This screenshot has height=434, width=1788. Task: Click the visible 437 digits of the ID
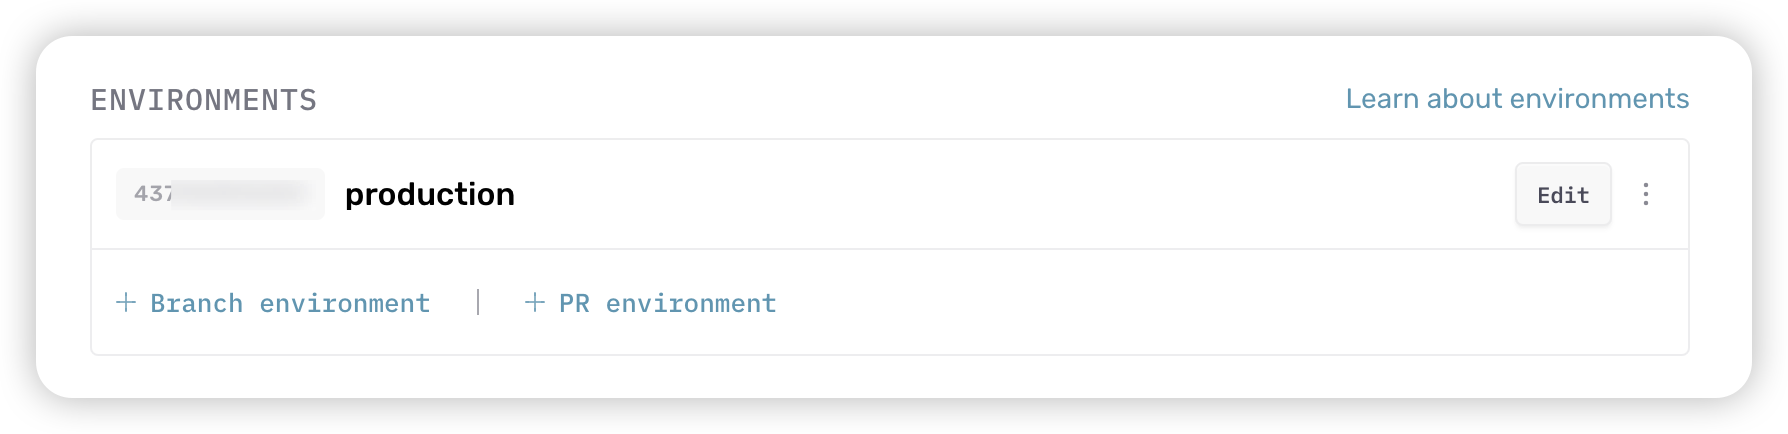pos(153,194)
